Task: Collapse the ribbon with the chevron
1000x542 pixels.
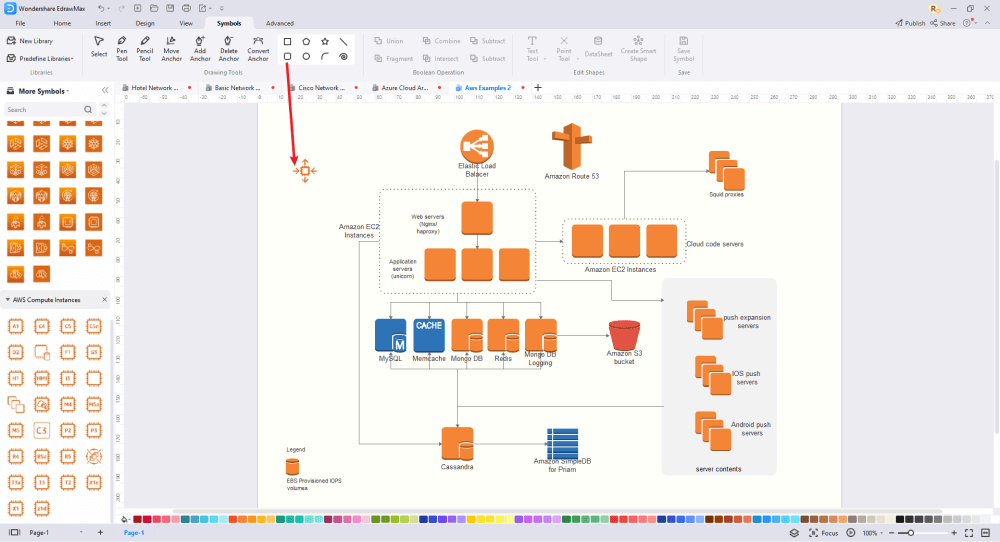Action: click(x=987, y=23)
